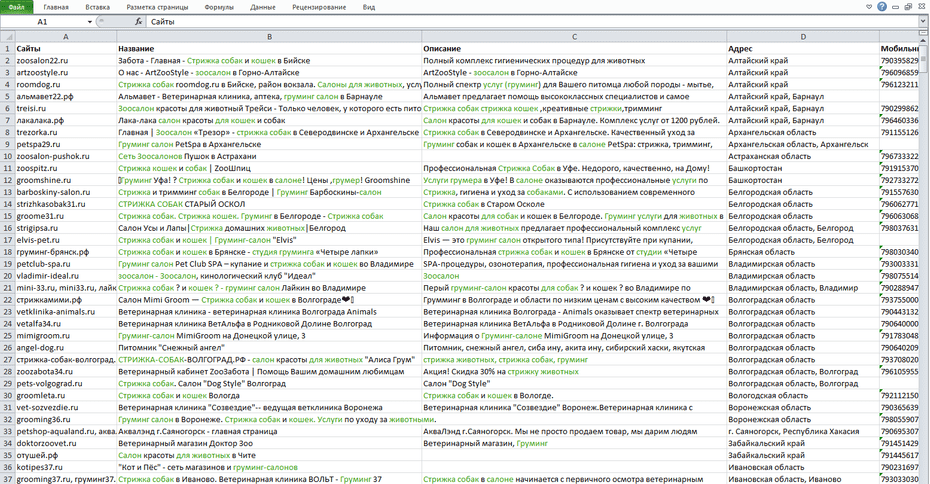Expand the formula bar with the chevron
This screenshot has height=484, width=930.
click(x=923, y=21)
